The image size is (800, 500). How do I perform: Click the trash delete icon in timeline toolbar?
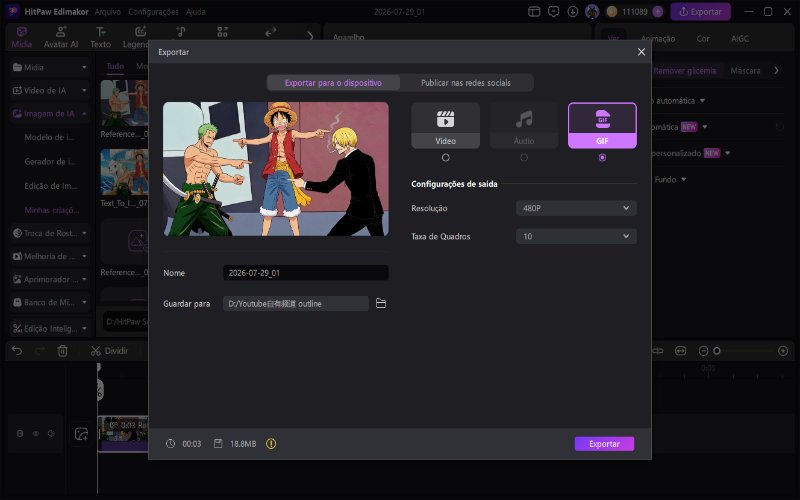click(x=62, y=351)
